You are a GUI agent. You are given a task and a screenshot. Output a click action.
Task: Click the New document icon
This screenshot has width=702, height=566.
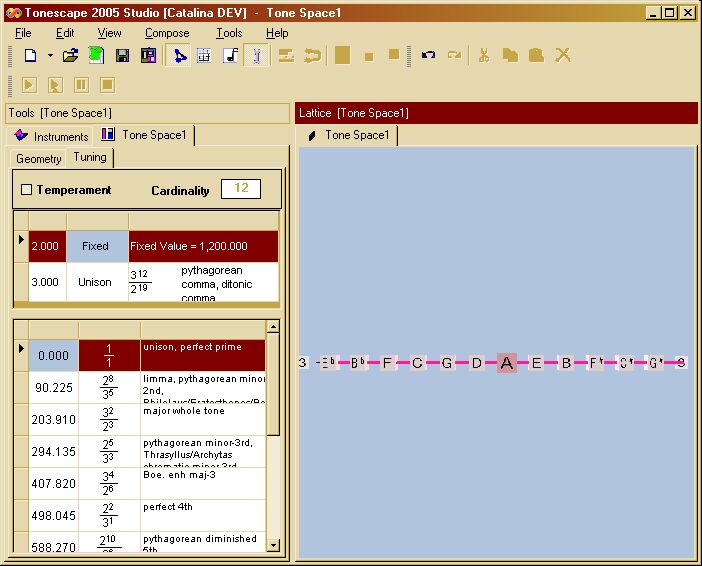tap(30, 56)
